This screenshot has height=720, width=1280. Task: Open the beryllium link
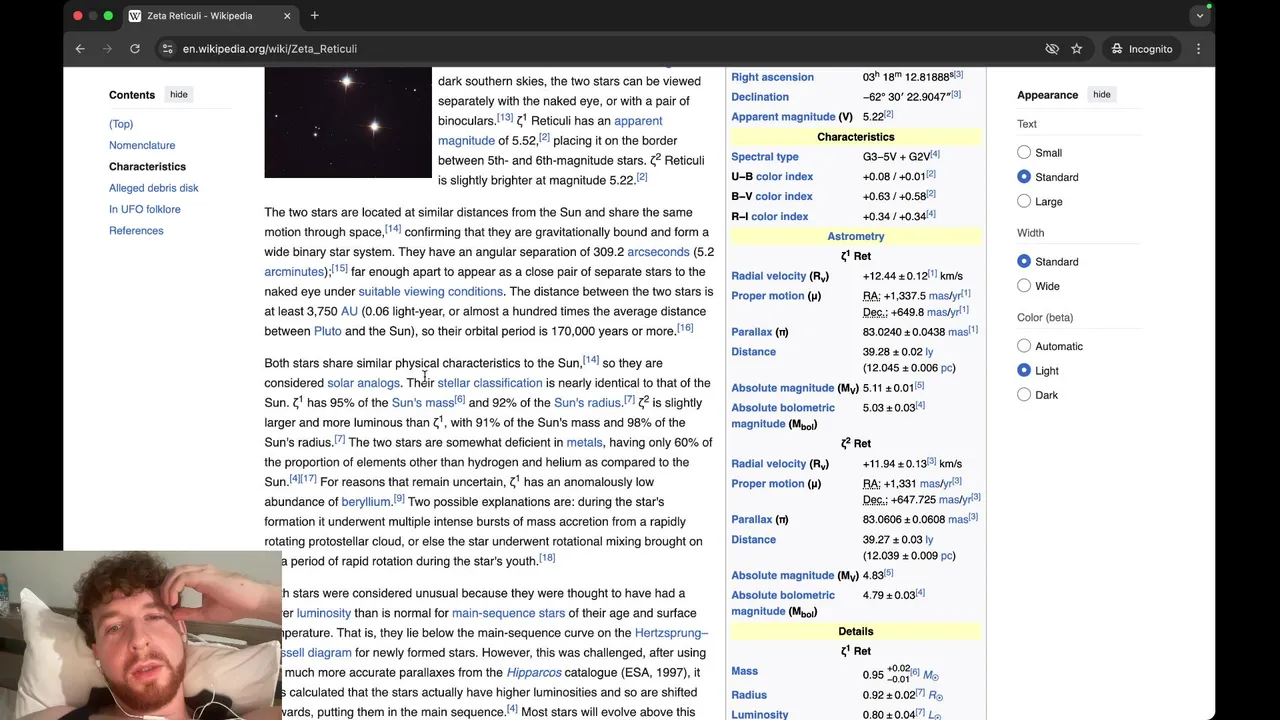(x=365, y=502)
